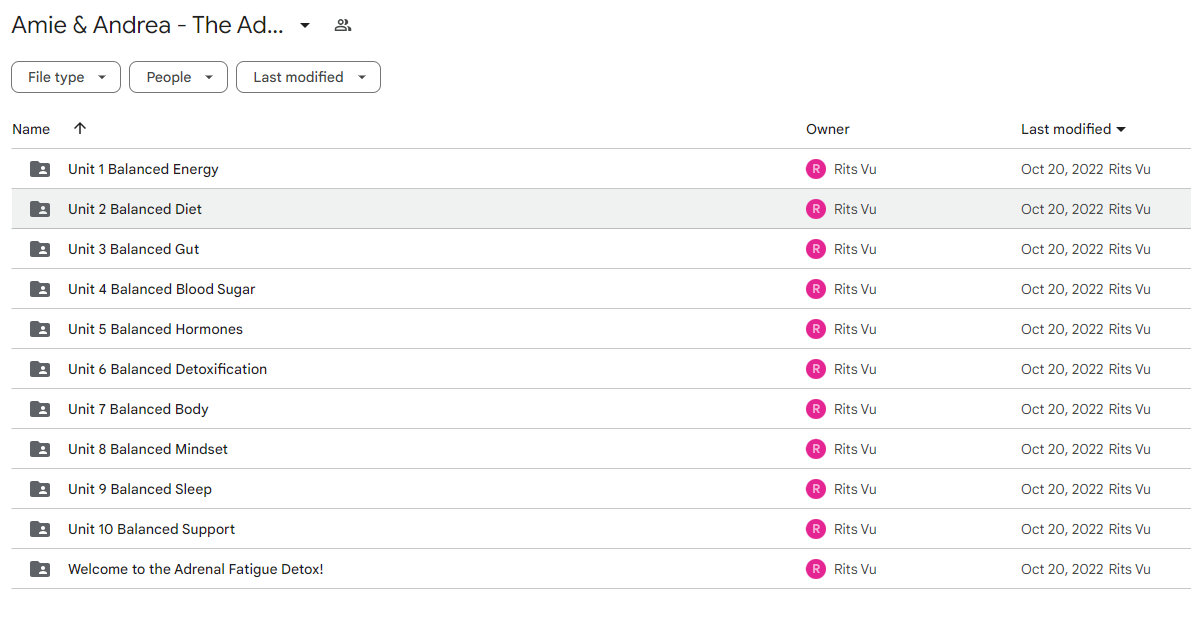Click Oct 20, 2022 date in Unit 4 row
Viewport: 1191px width, 618px height.
coord(1062,289)
